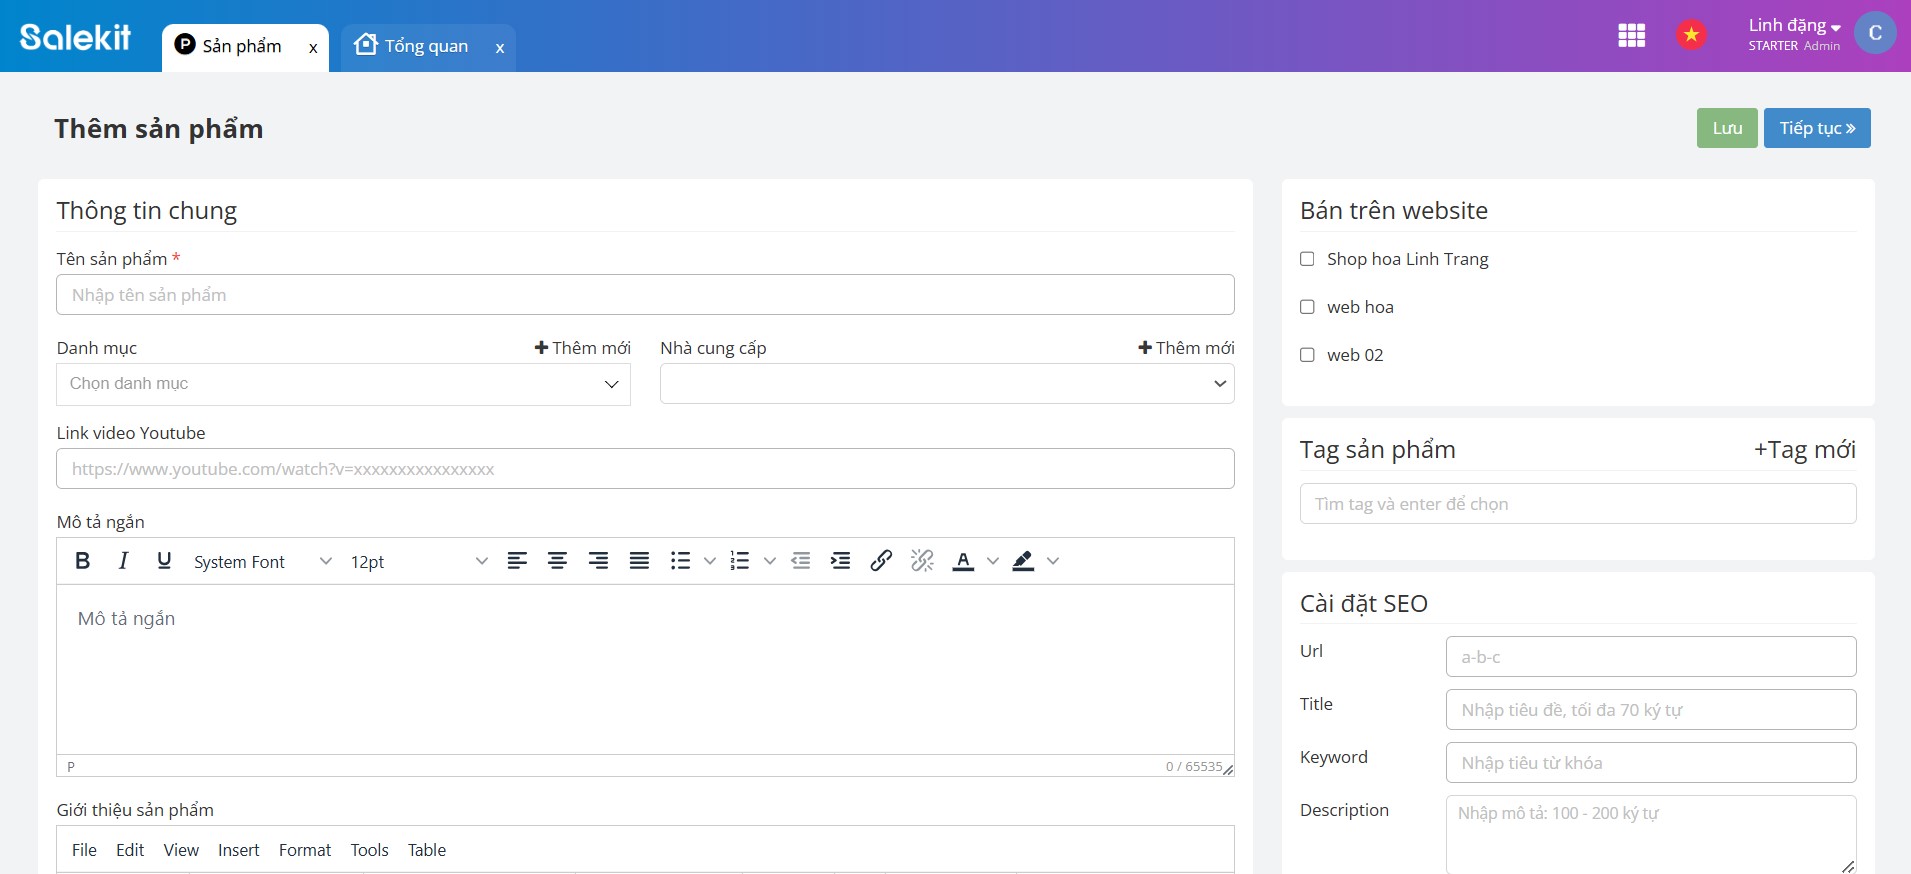Apply italic formatting in short description toolbar
The image size is (1911, 874).
123,561
